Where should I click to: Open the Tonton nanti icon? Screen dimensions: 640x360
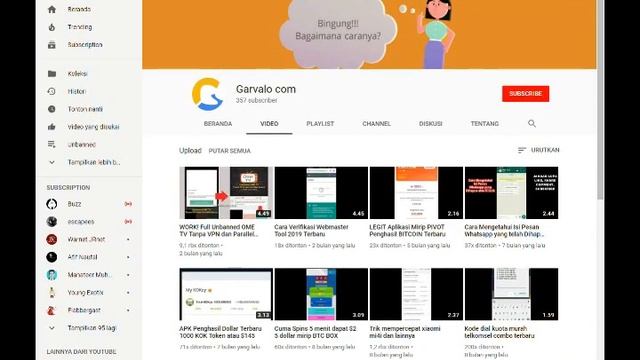52,109
